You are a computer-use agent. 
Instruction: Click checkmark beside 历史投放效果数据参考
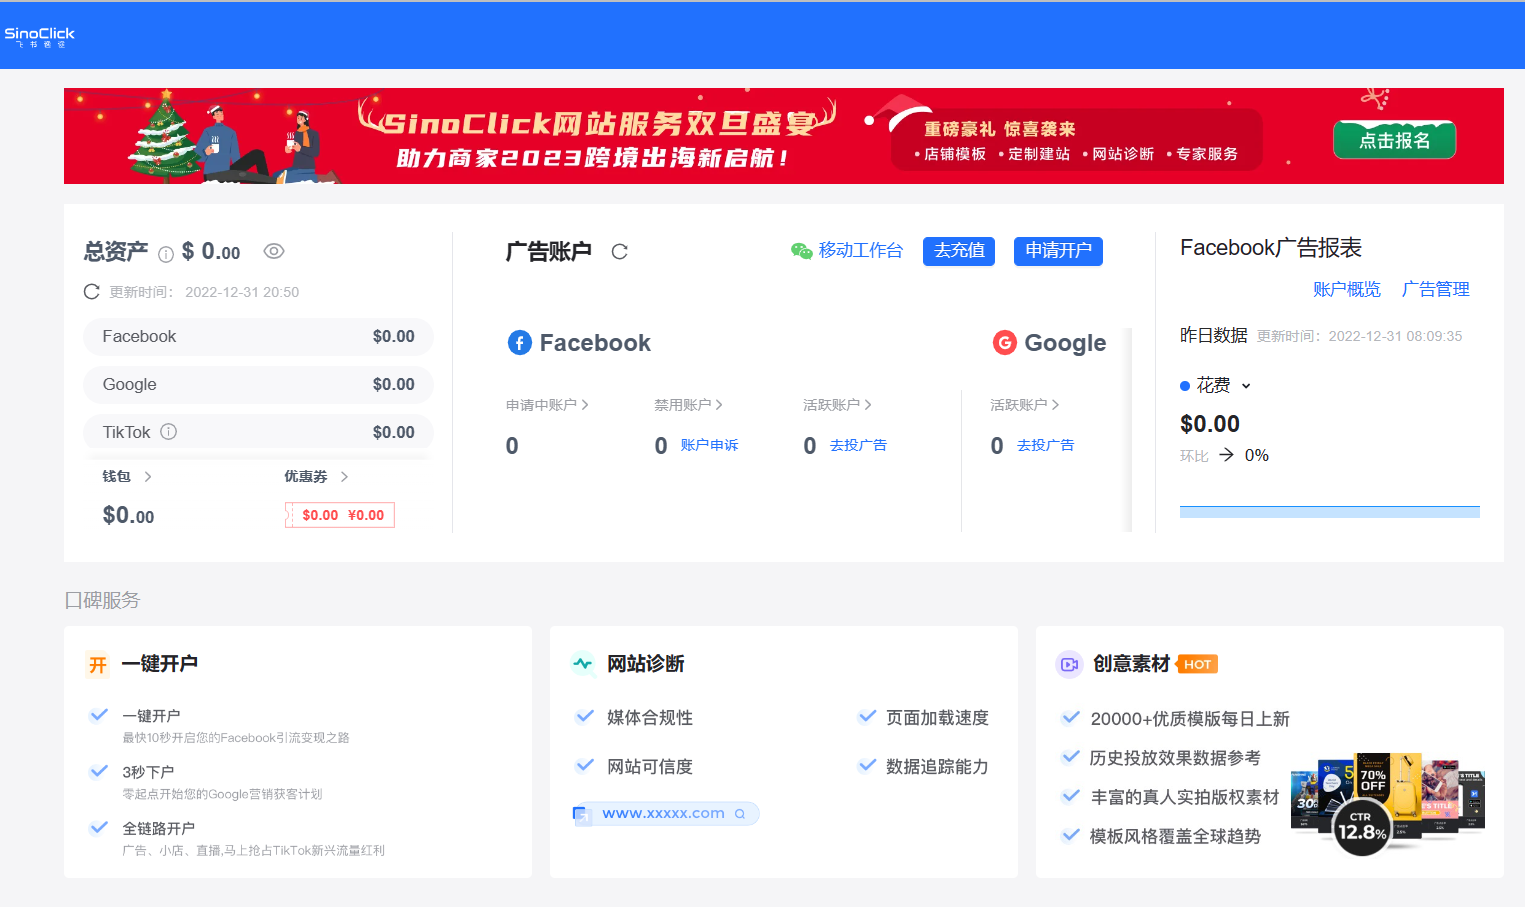pos(1071,757)
